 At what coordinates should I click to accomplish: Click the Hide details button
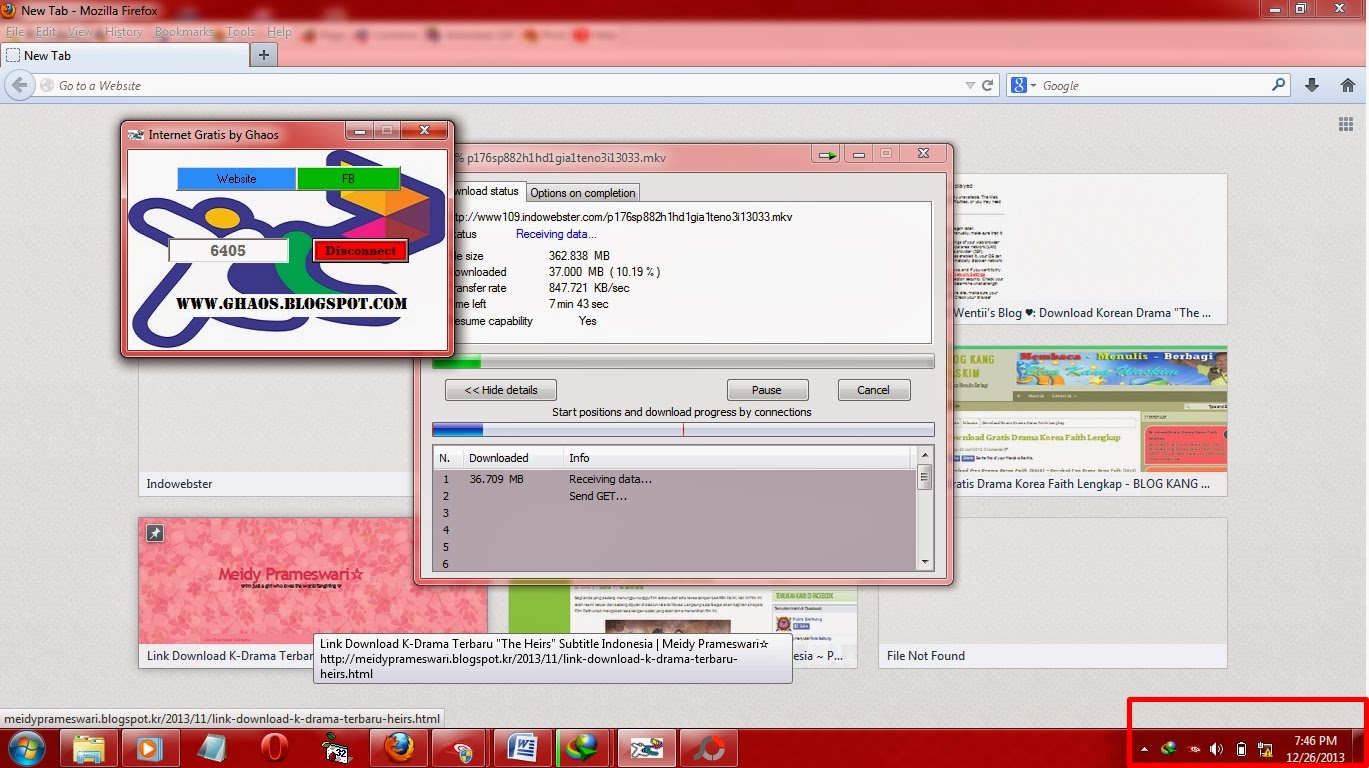pos(501,390)
